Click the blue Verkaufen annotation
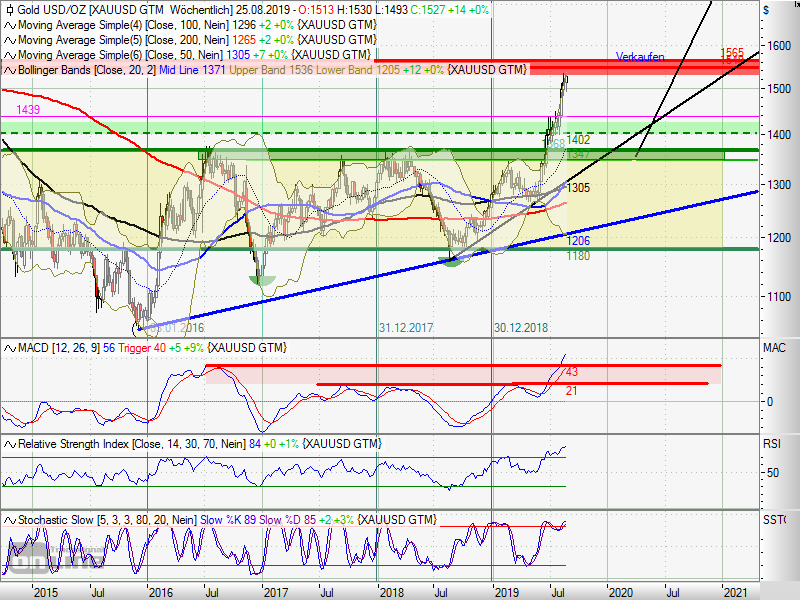The width and height of the screenshot is (800, 600). (640, 57)
